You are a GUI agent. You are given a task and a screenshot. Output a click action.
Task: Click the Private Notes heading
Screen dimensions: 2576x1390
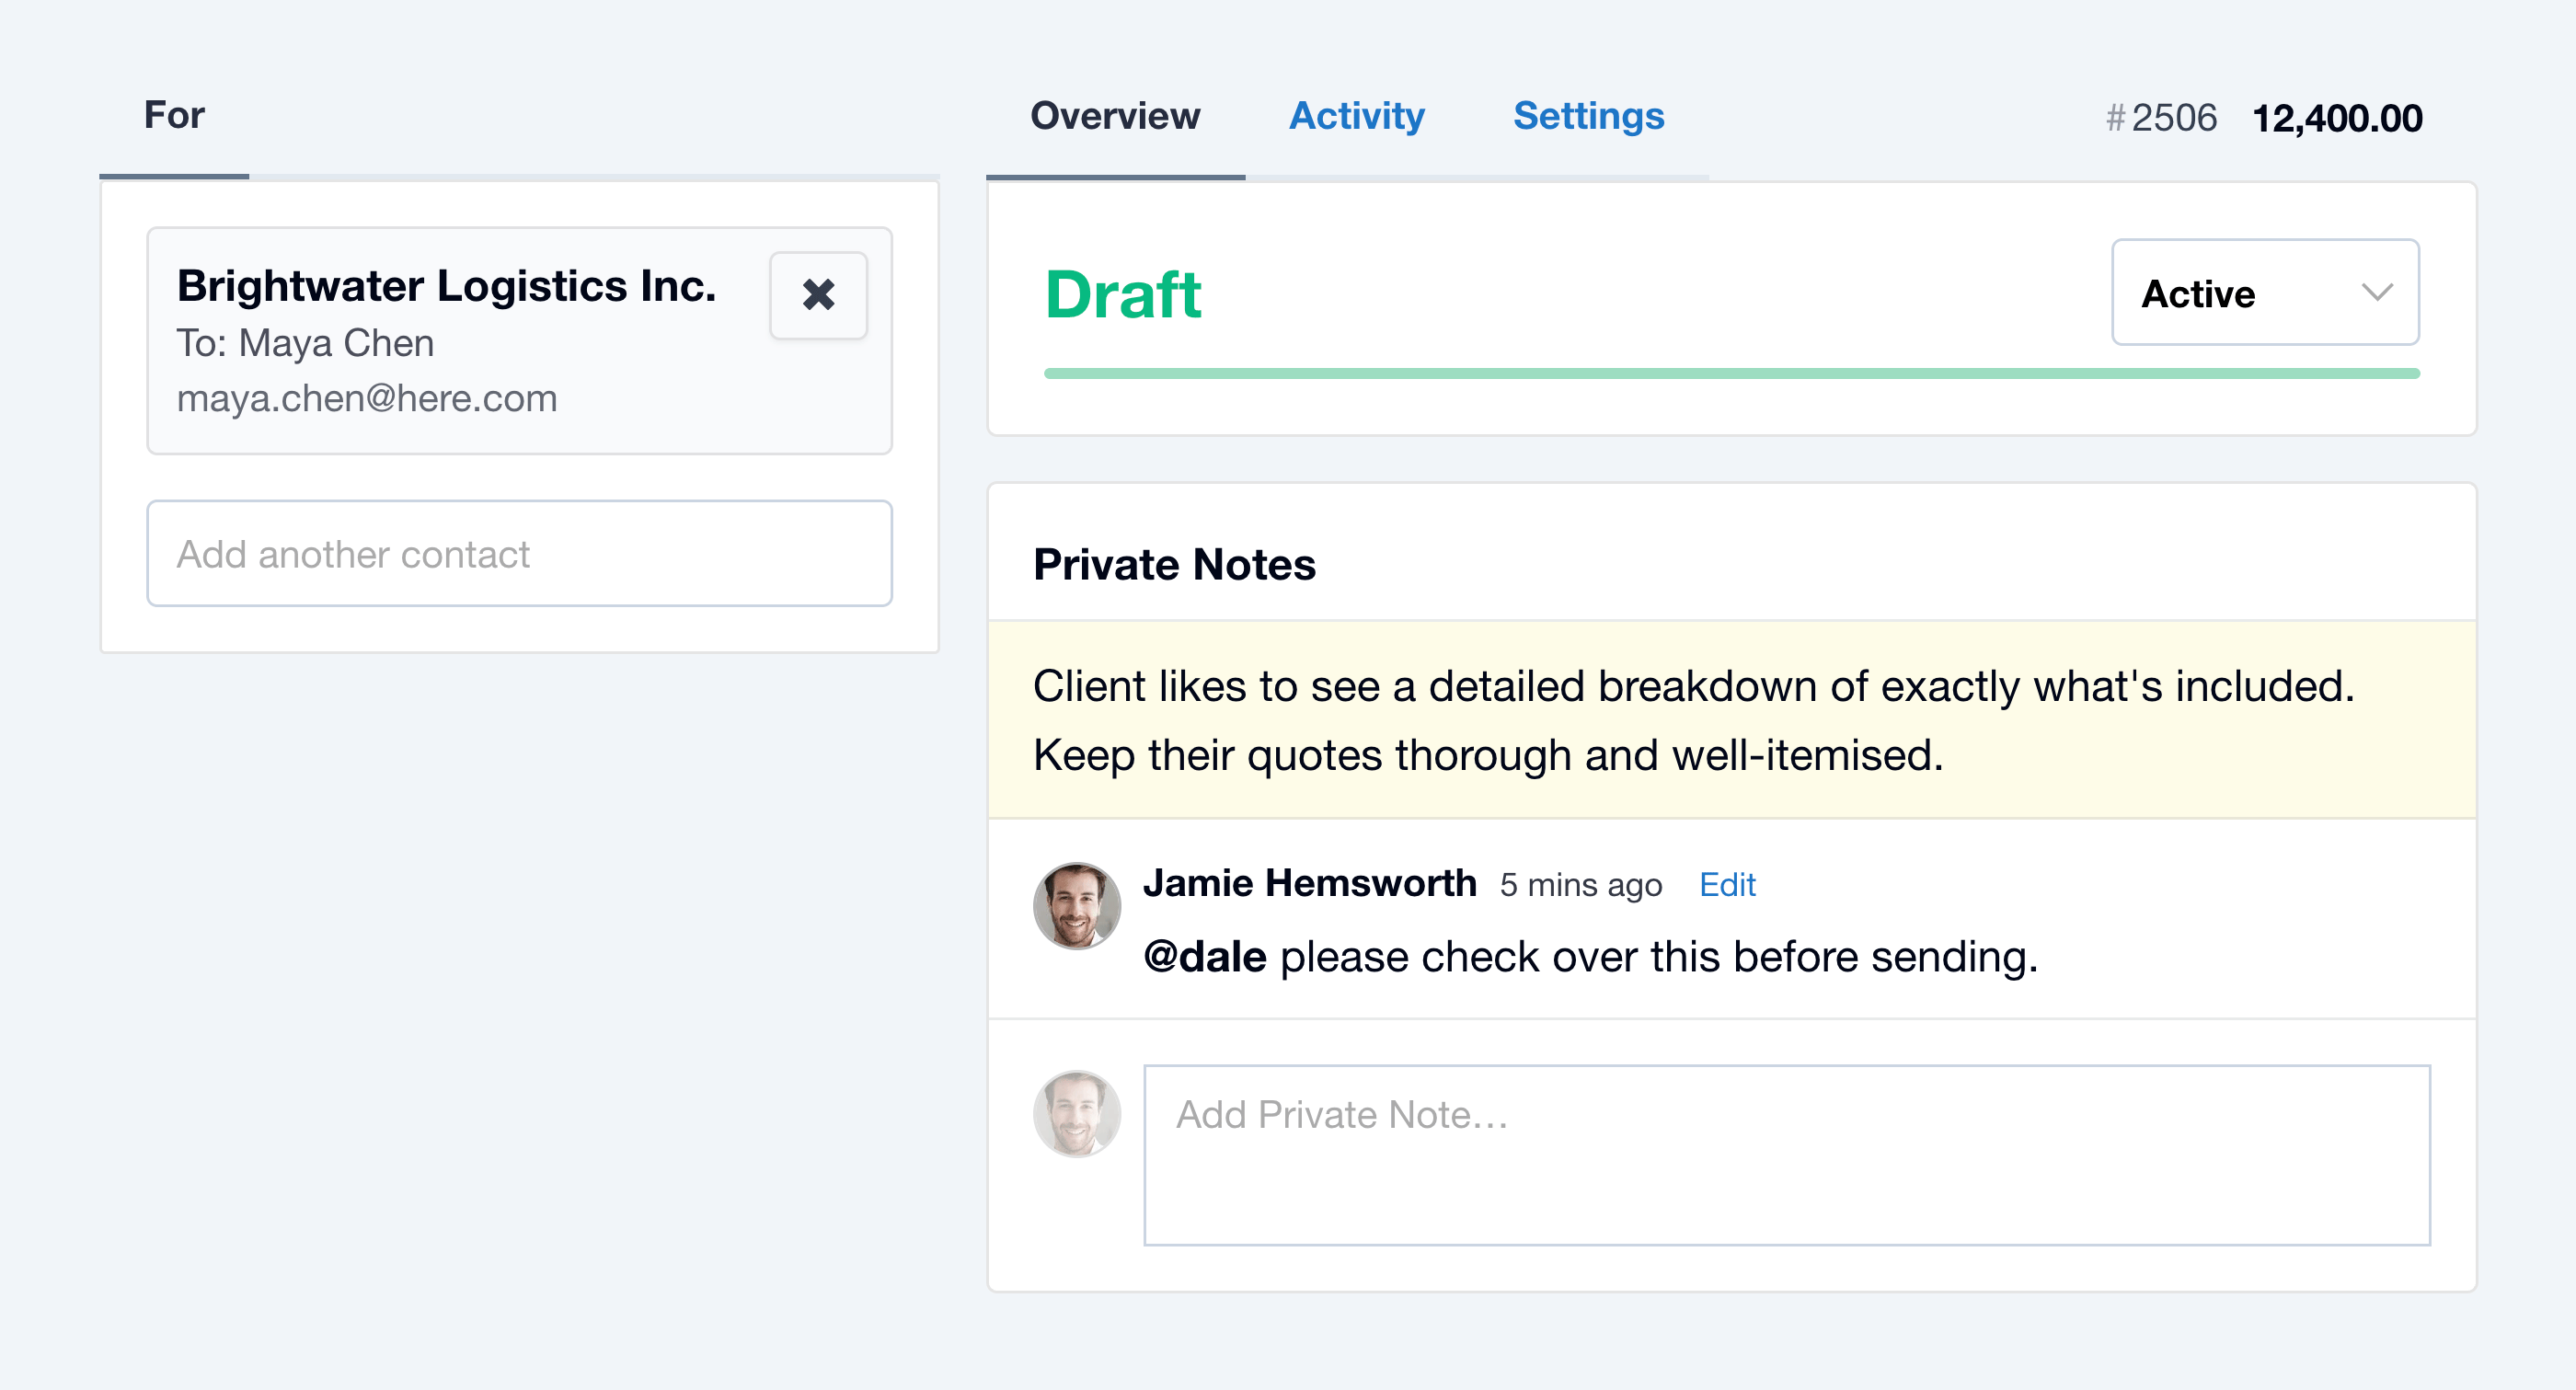point(1174,565)
